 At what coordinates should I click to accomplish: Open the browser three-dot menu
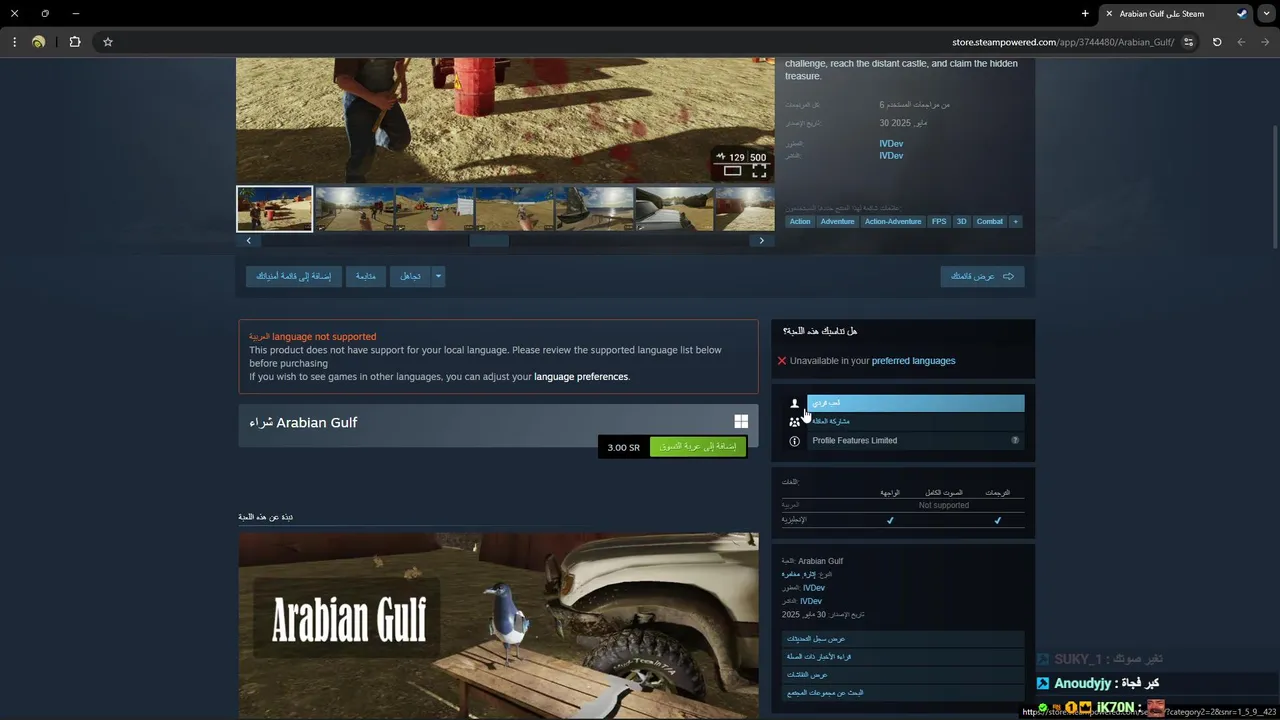[x=14, y=42]
